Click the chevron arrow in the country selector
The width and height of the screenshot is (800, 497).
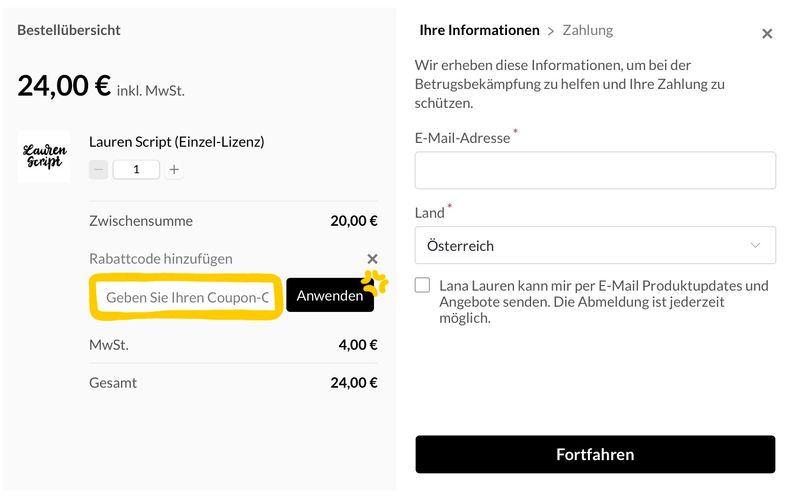pyautogui.click(x=755, y=245)
